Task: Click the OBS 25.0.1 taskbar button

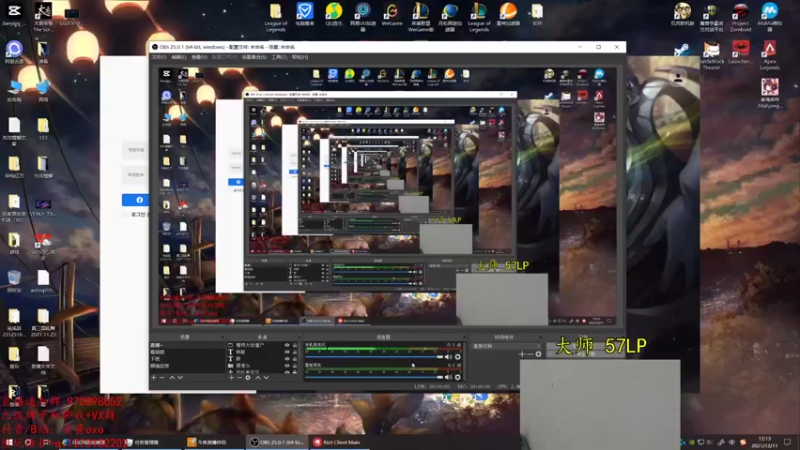Action: click(278, 442)
